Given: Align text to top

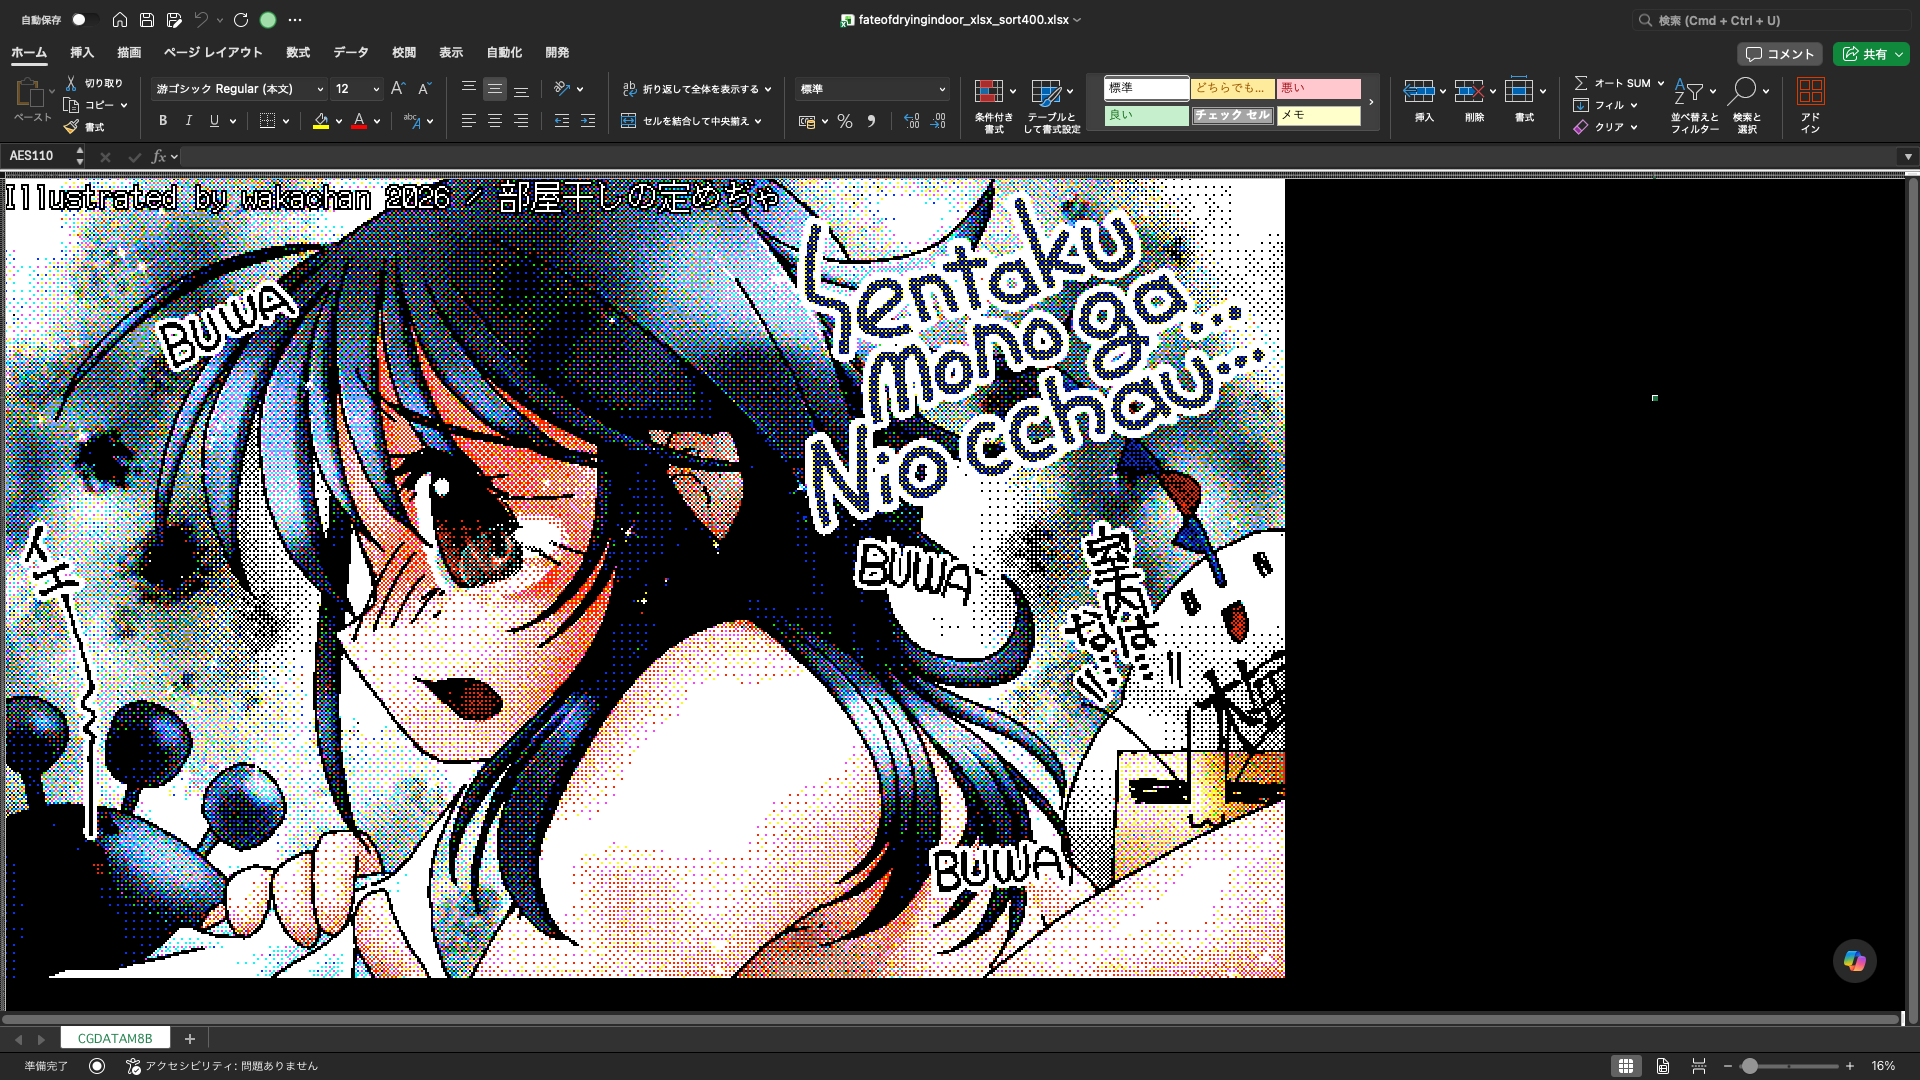Looking at the screenshot, I should (x=468, y=89).
